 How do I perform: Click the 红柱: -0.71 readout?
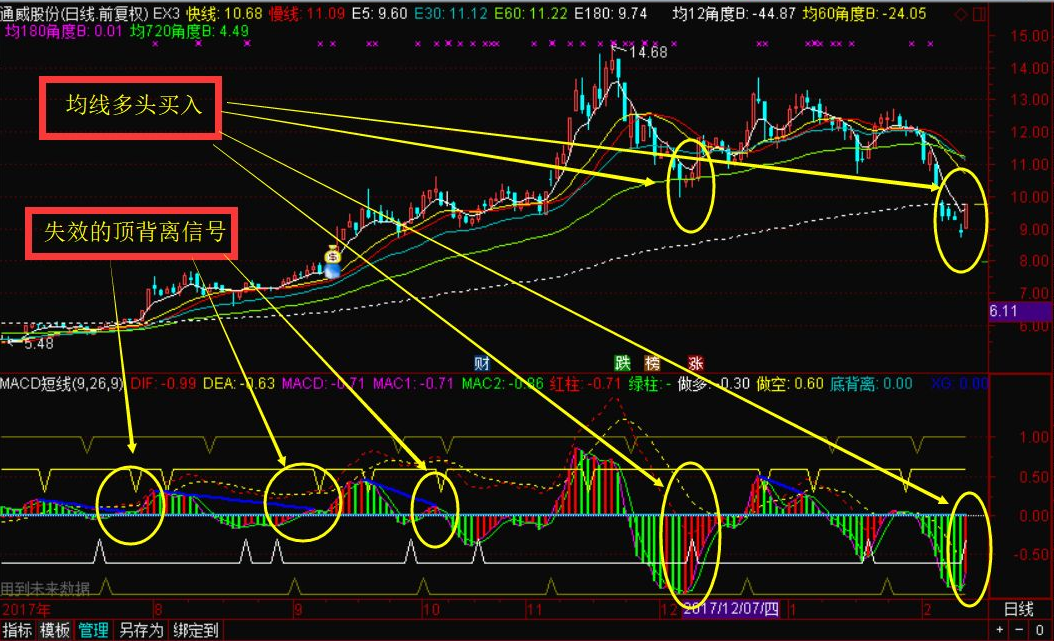(585, 384)
